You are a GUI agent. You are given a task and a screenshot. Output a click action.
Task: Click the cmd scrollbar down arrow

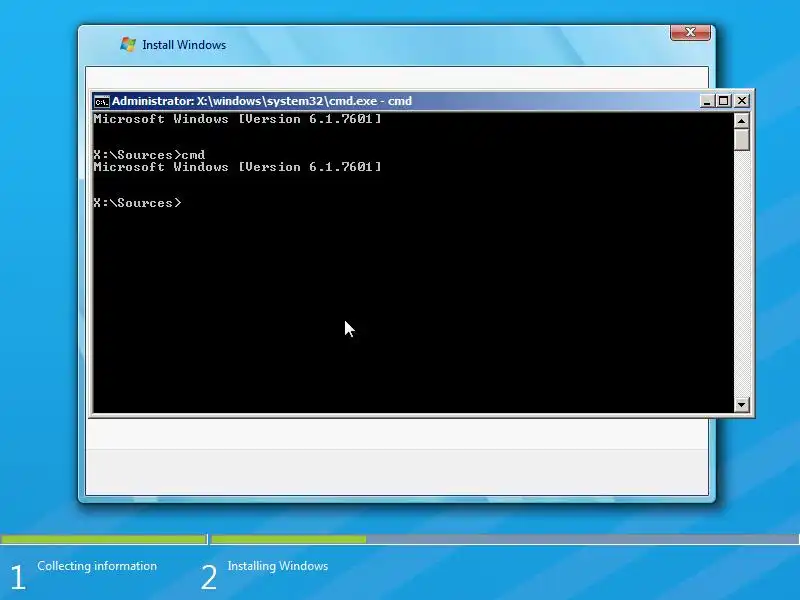741,405
